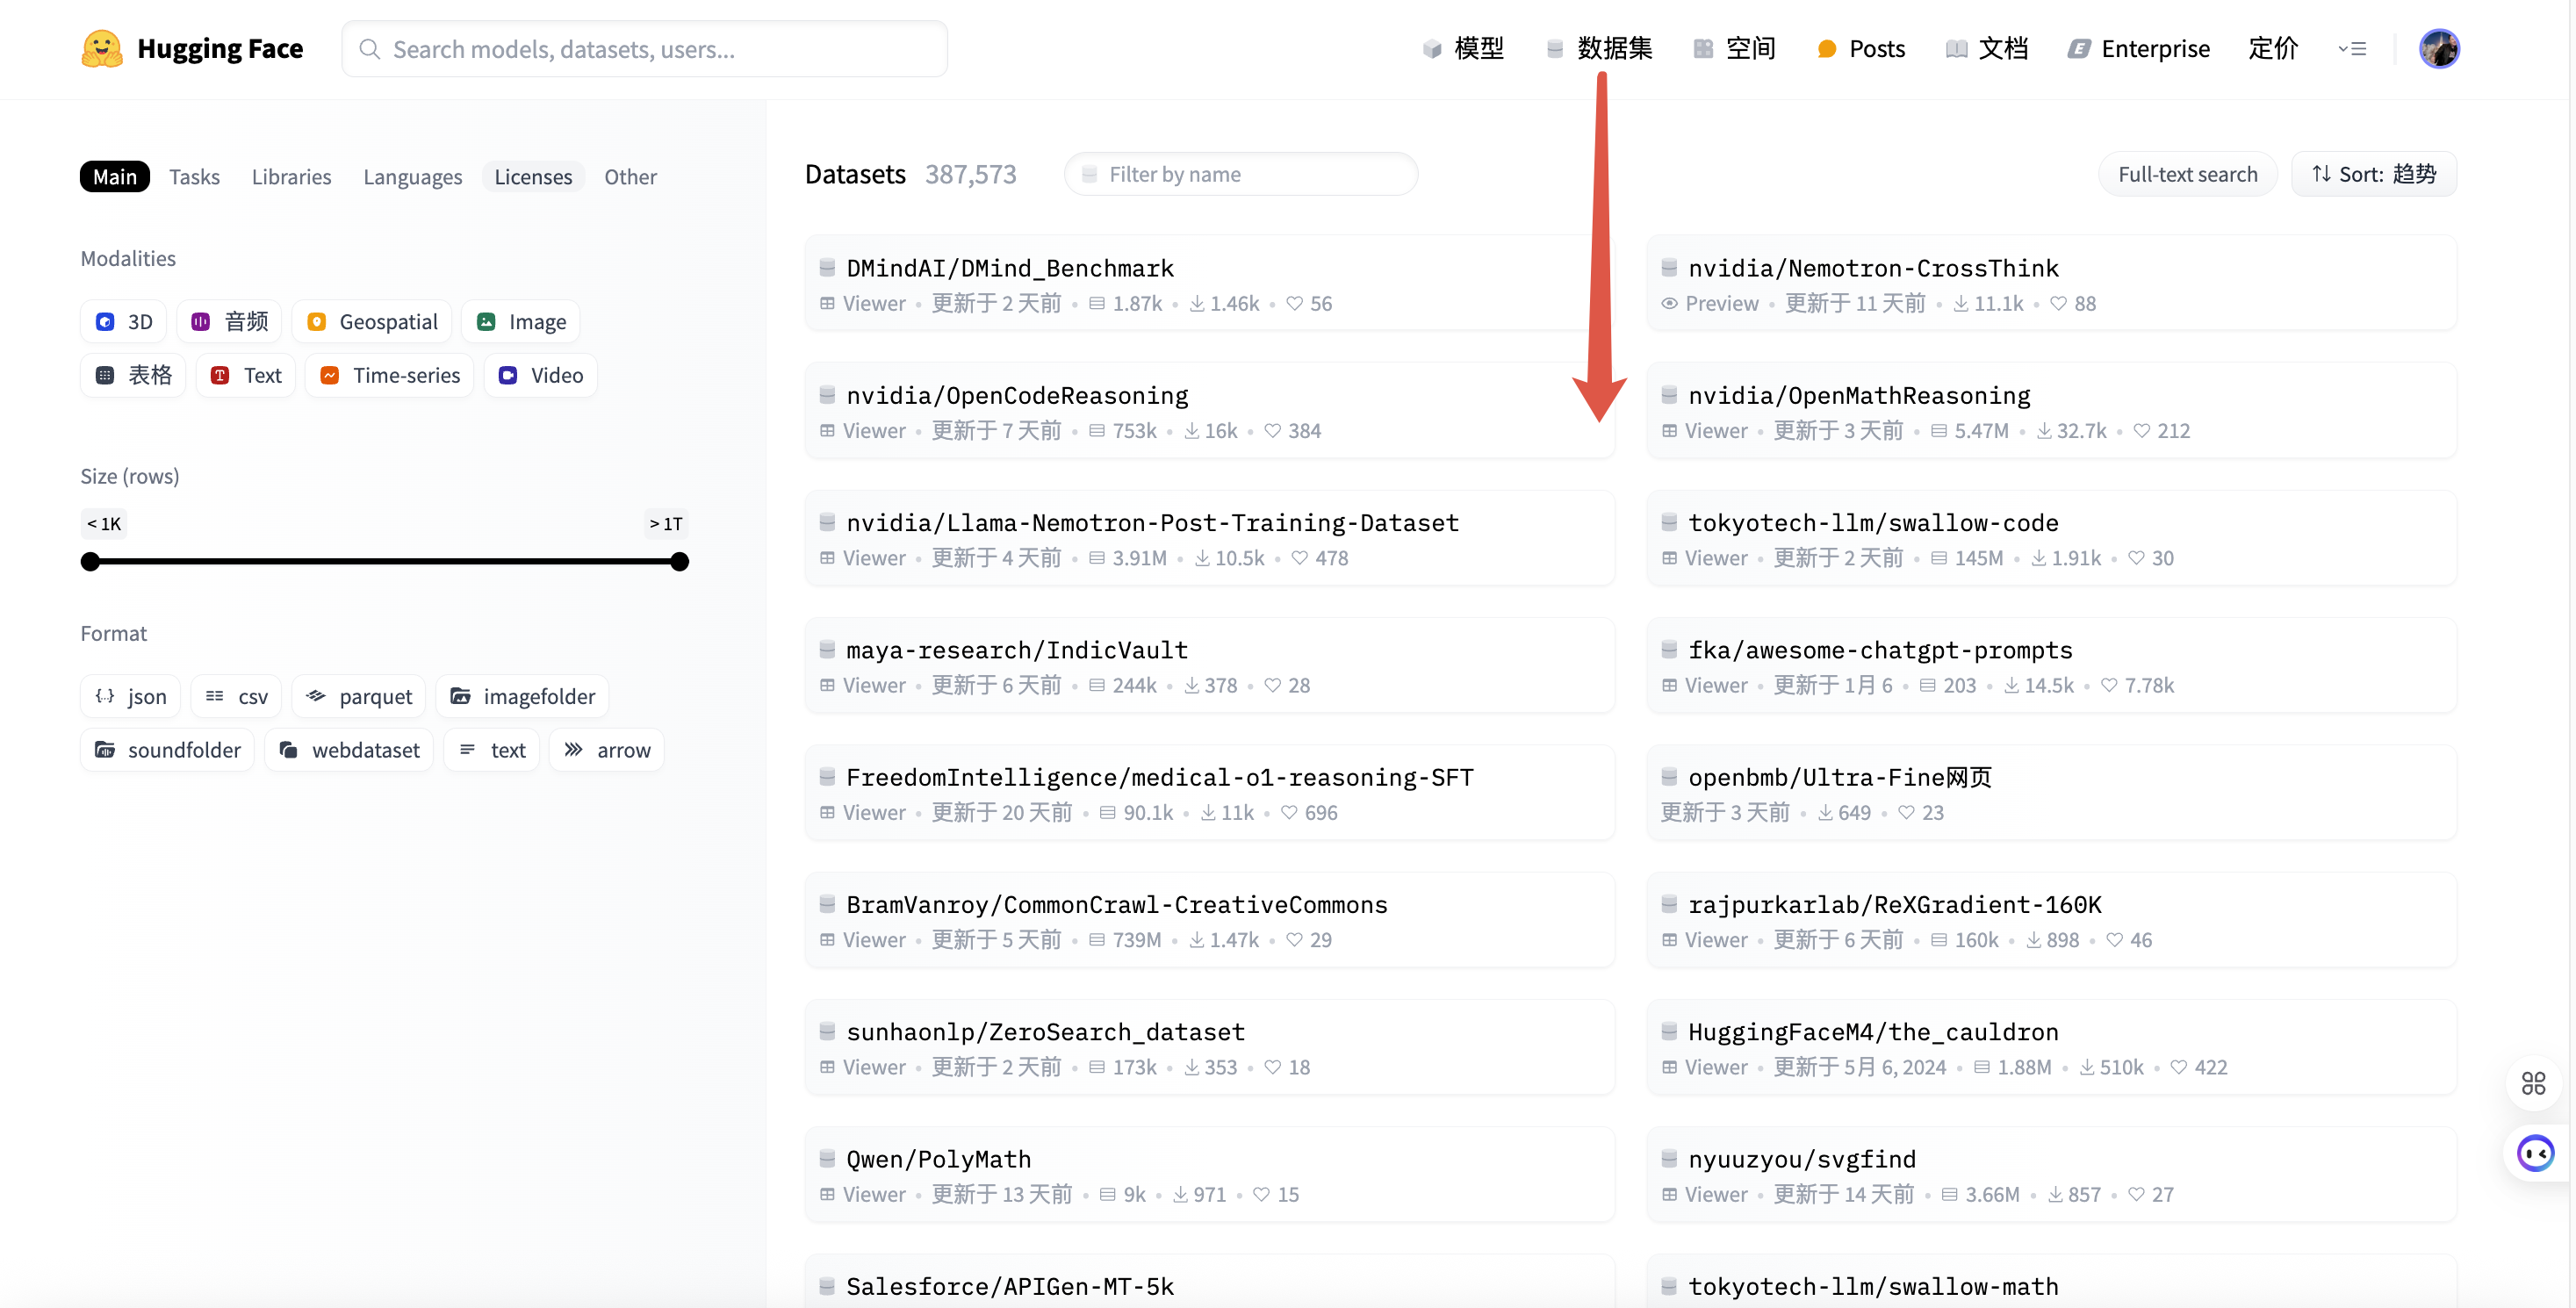Open rajpurkarlab/ReXGradient-160K dataset
Screen dimensions: 2576x1308
(2051, 919)
